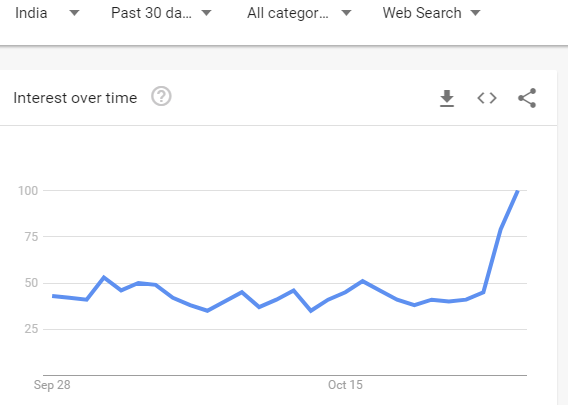The width and height of the screenshot is (568, 405).
Task: Select the Past 30 days time range
Action: 151,13
